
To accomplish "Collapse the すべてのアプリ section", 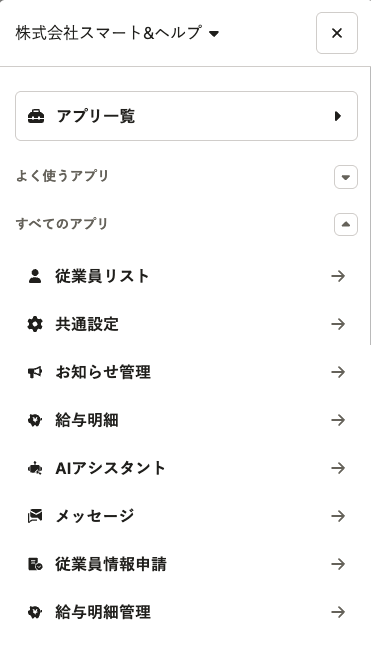I will tap(346, 225).
